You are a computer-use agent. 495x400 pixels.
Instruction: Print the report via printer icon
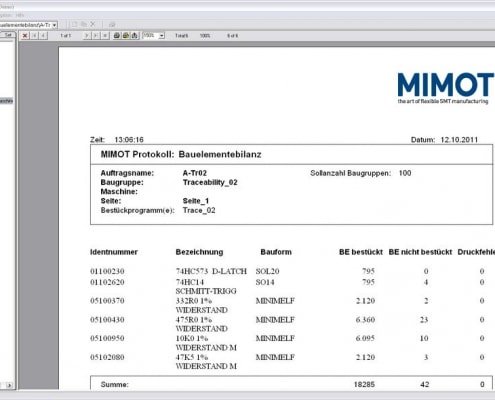pyautogui.click(x=117, y=36)
